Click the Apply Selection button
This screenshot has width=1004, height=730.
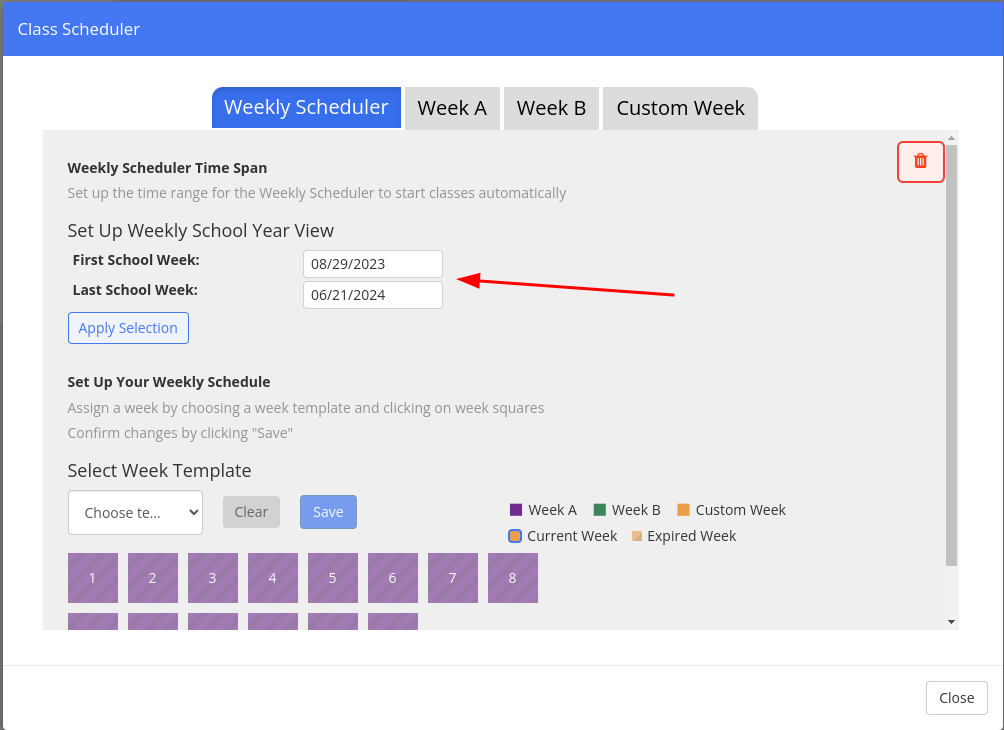(128, 328)
